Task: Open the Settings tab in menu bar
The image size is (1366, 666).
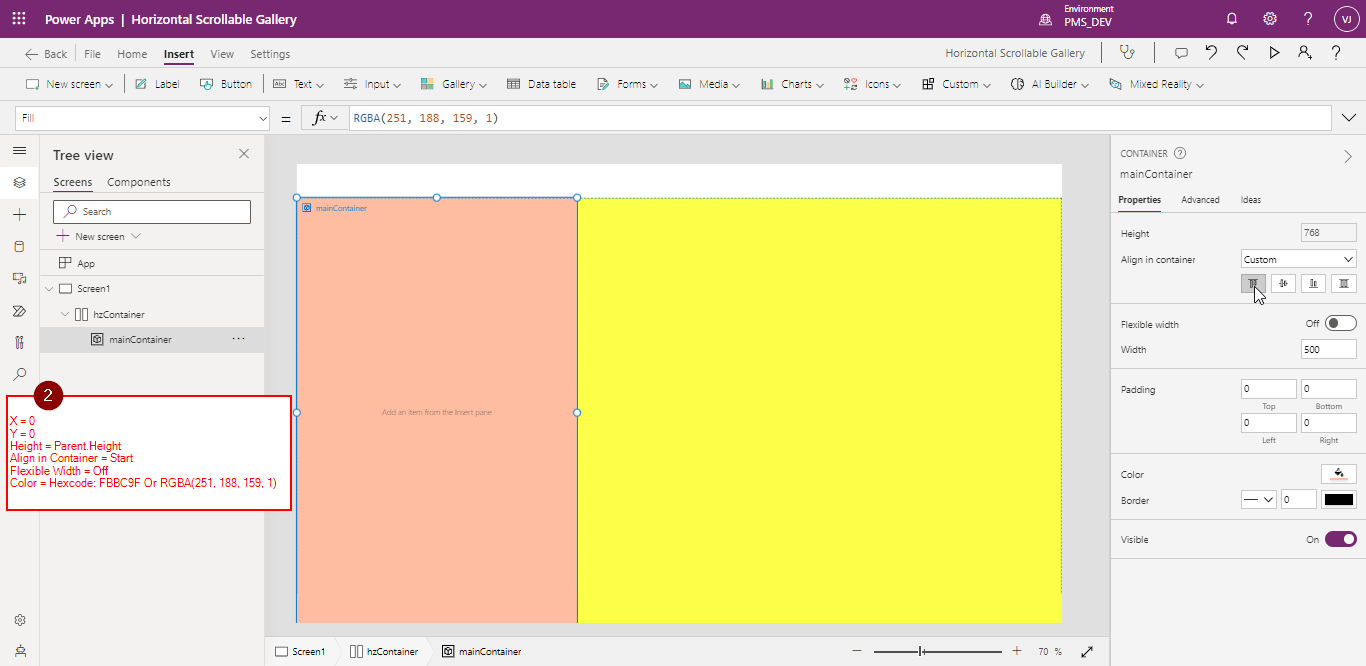Action: 270,54
